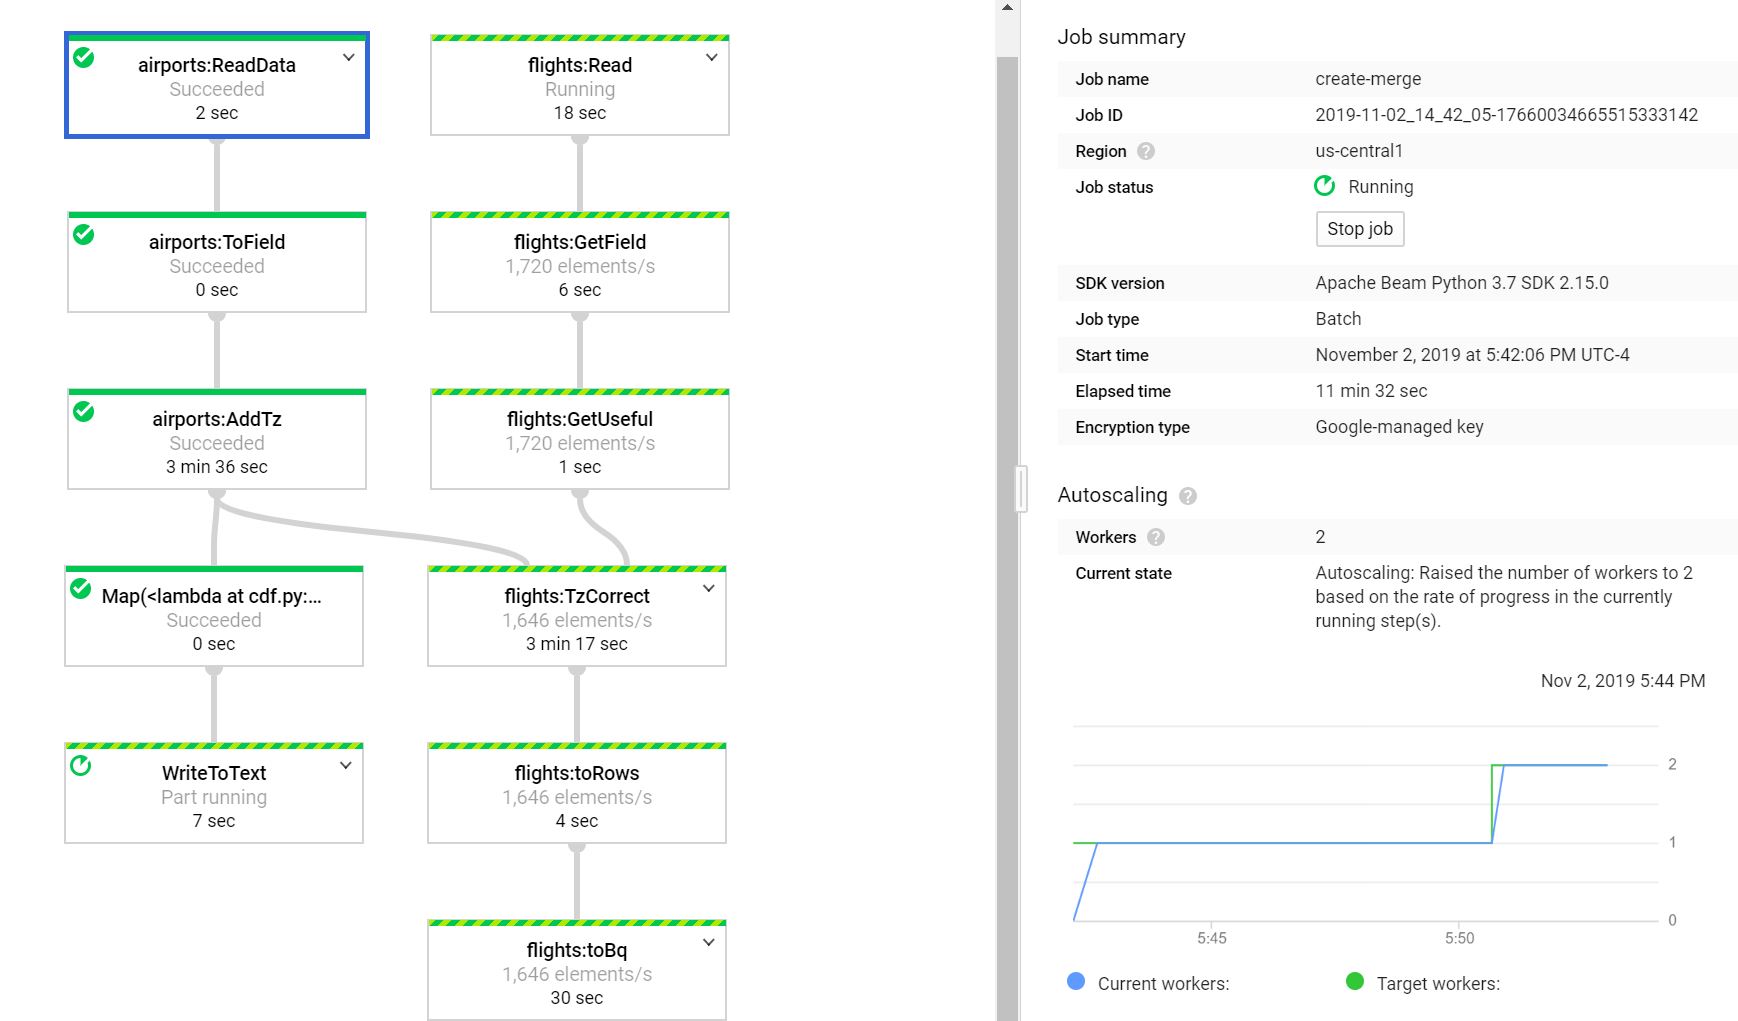Select the flights:toRows step node
Image resolution: width=1738 pixels, height=1021 pixels.
click(x=577, y=794)
